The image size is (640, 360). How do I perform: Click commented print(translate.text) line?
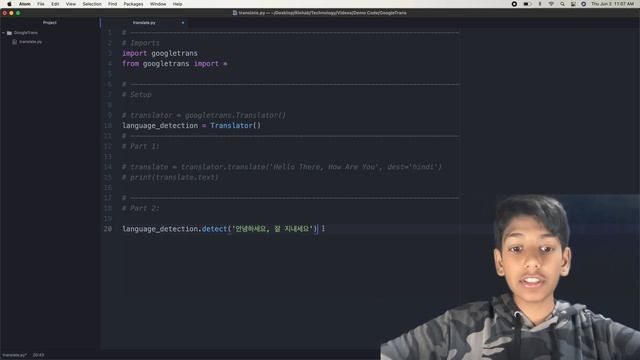170,178
